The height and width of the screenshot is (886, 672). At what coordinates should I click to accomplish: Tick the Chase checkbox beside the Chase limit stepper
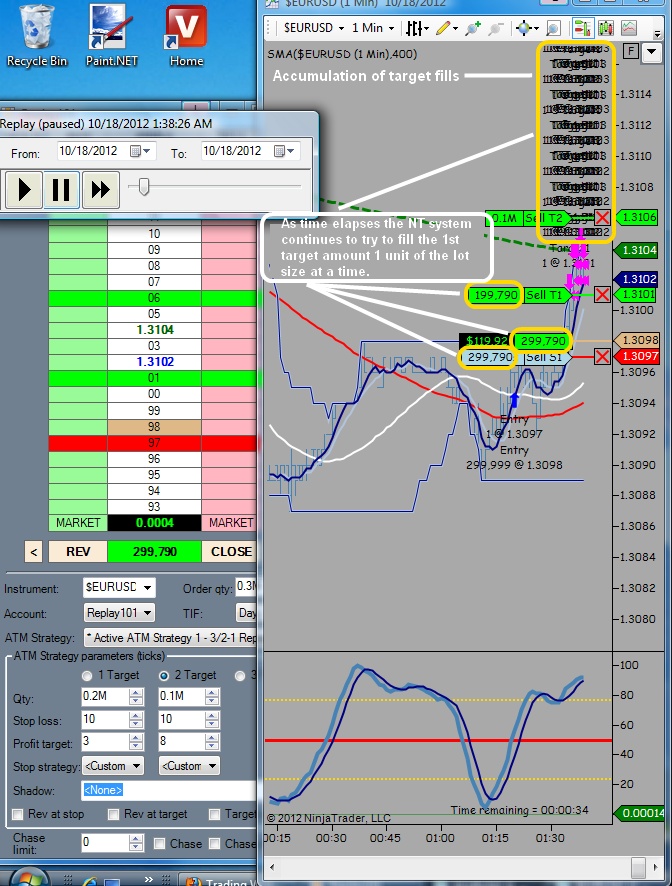click(159, 844)
